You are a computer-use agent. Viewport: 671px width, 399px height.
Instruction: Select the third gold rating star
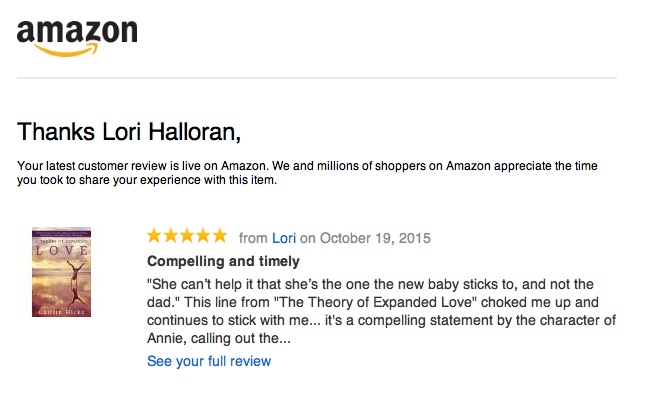(x=187, y=236)
